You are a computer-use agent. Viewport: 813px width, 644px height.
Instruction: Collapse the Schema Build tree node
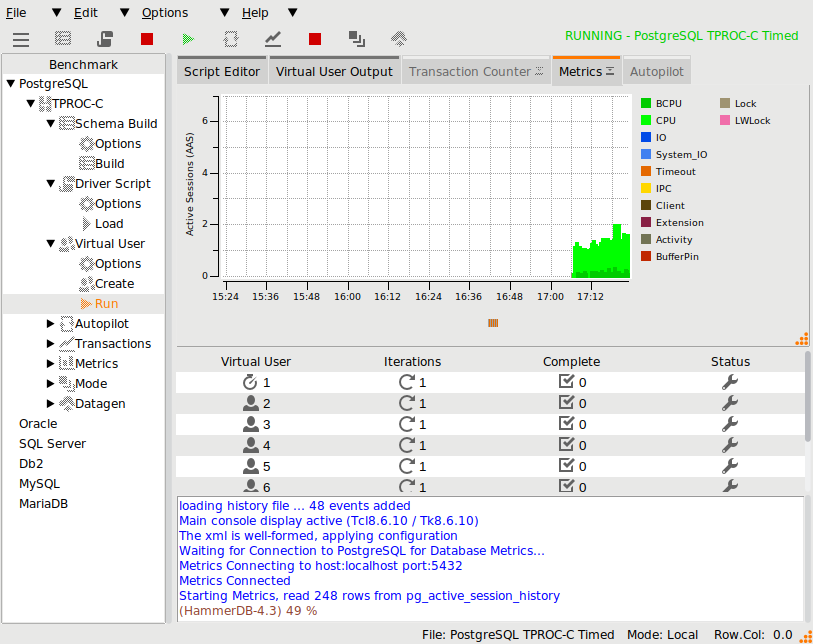(x=50, y=123)
